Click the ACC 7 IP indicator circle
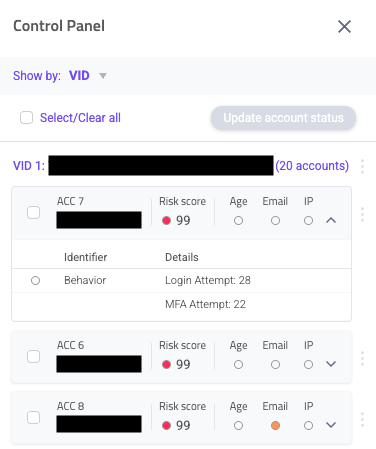Screen dimensions: 376x449 pyautogui.click(x=308, y=221)
